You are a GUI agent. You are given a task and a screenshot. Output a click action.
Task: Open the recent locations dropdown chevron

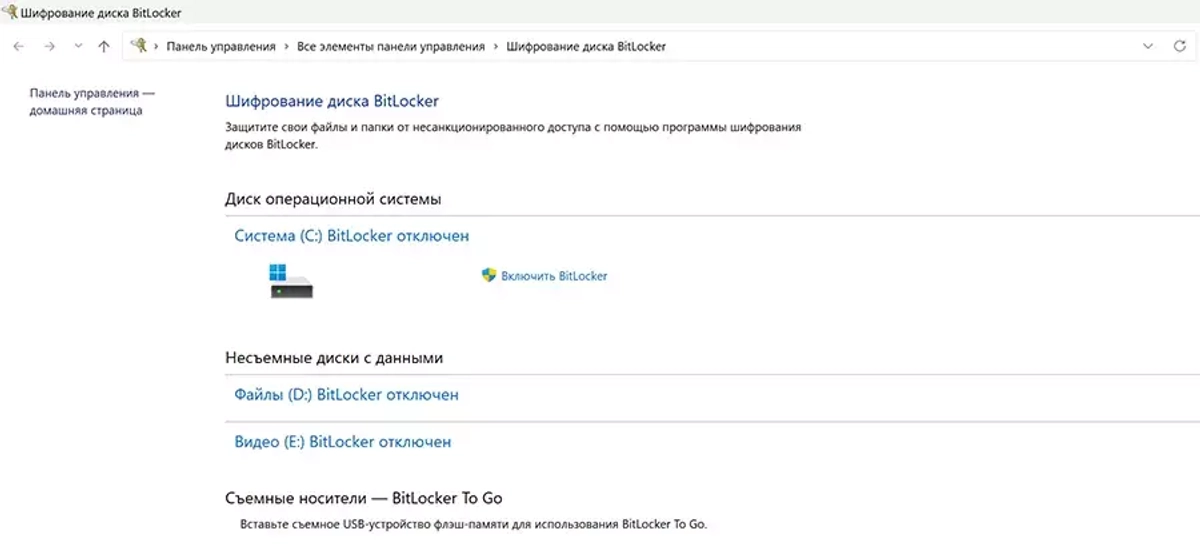point(78,46)
